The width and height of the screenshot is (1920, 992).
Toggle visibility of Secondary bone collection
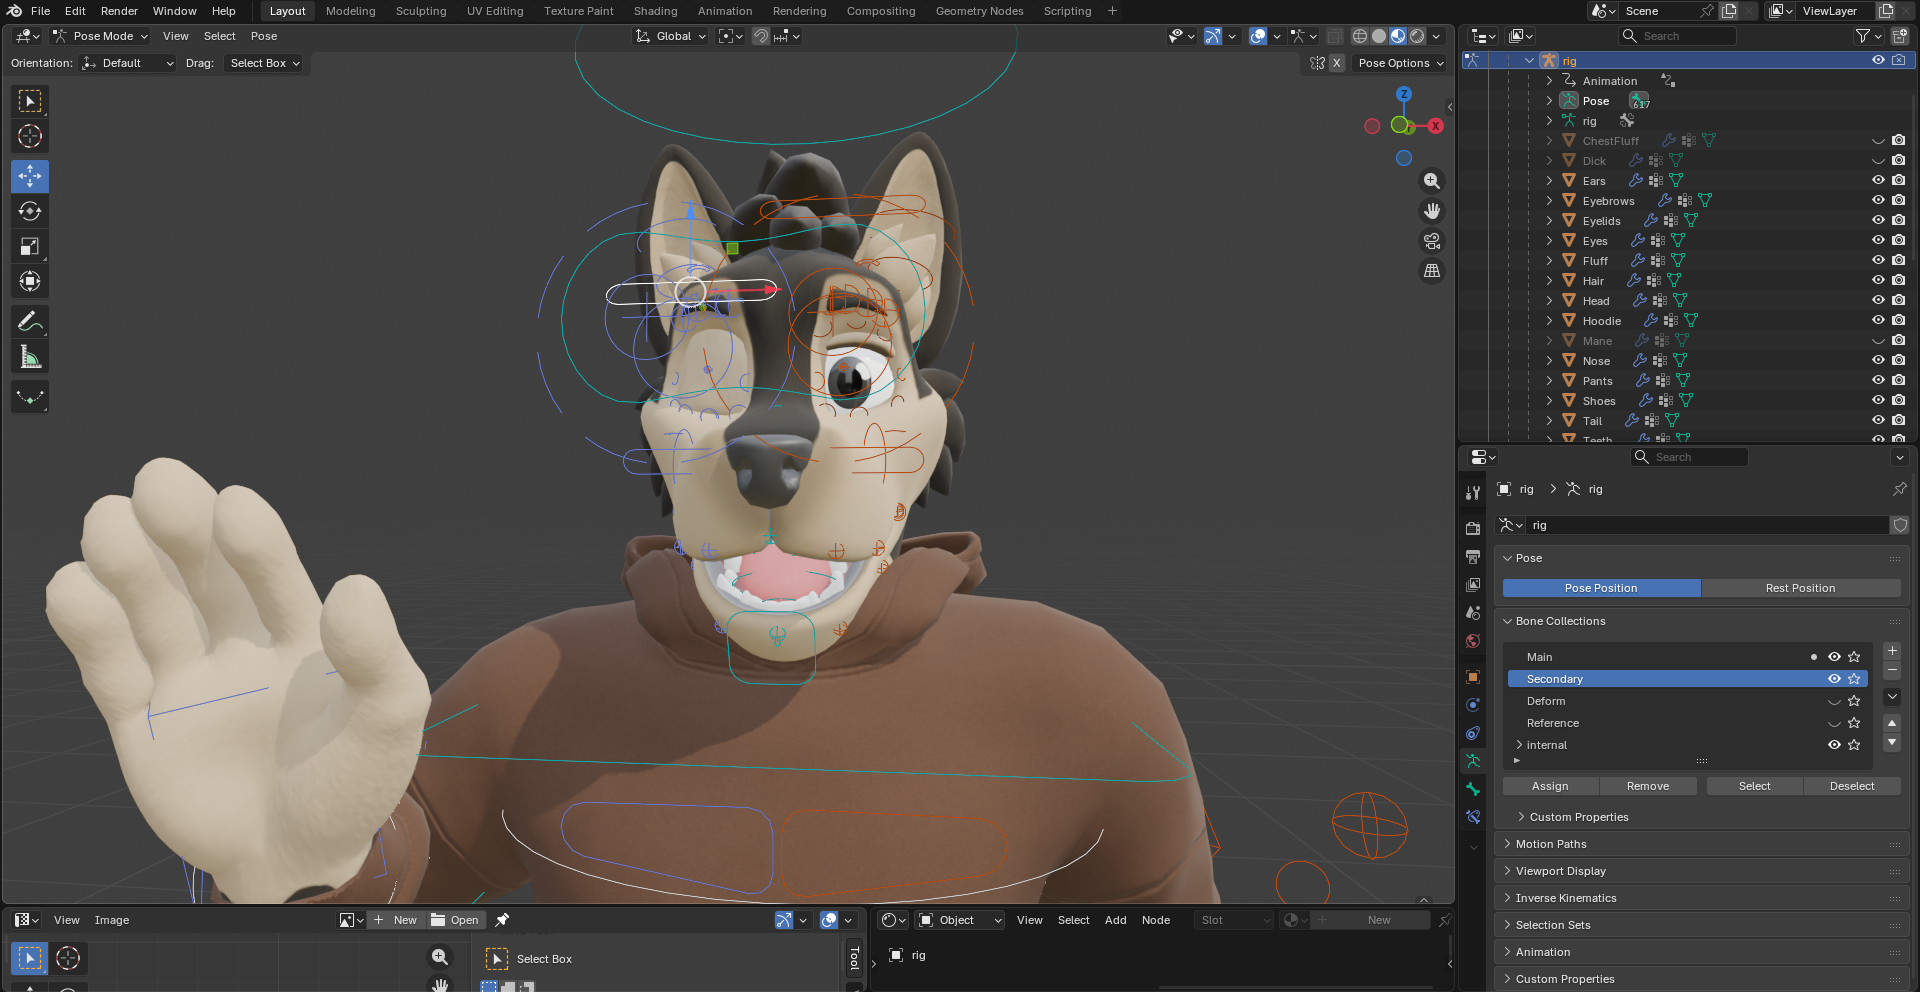tap(1834, 679)
